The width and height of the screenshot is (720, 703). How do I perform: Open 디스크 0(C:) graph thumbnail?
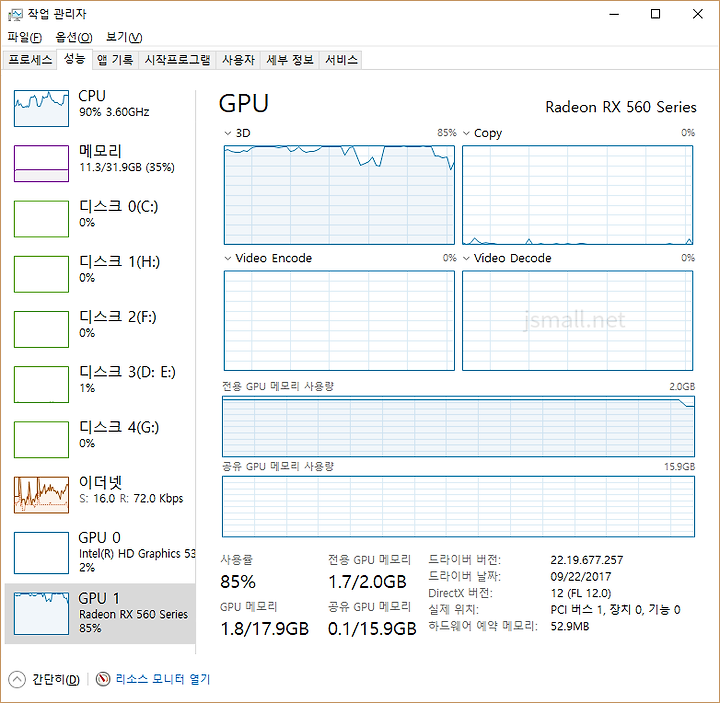coord(41,219)
